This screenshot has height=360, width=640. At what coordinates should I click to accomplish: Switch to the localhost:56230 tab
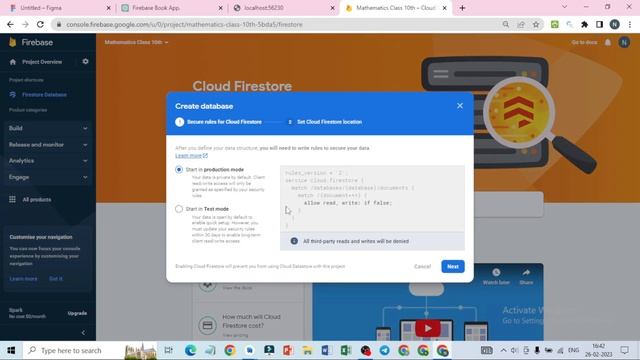(x=284, y=8)
